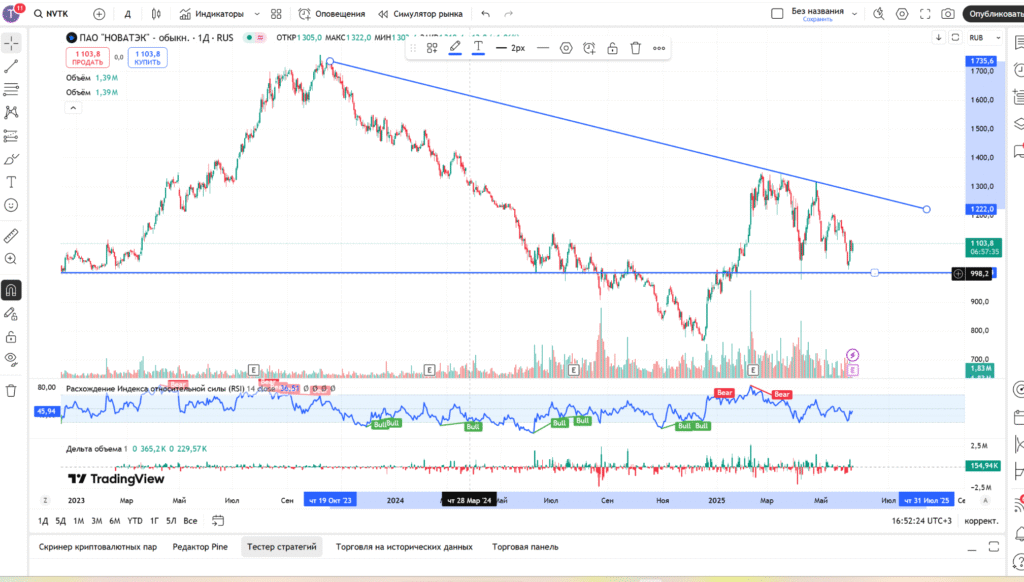Select the crosshair cursor tool
The height and width of the screenshot is (582, 1024).
point(11,43)
